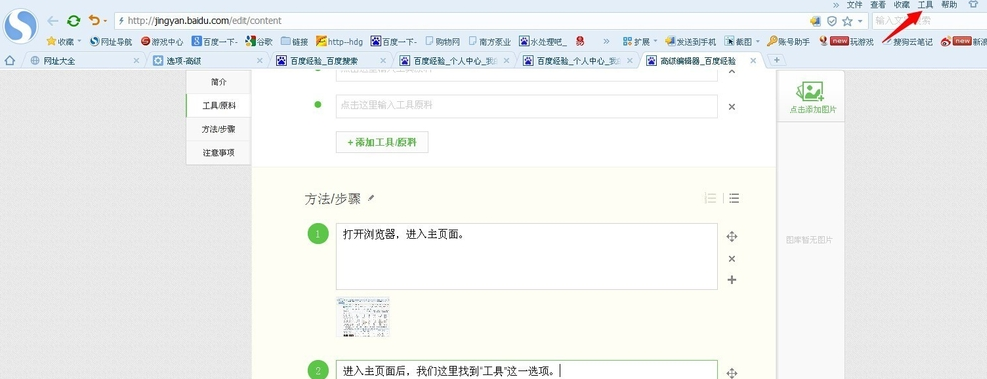The height and width of the screenshot is (379, 987).
Task: Expand the 截图 screenshot dropdown arrow
Action: click(757, 42)
